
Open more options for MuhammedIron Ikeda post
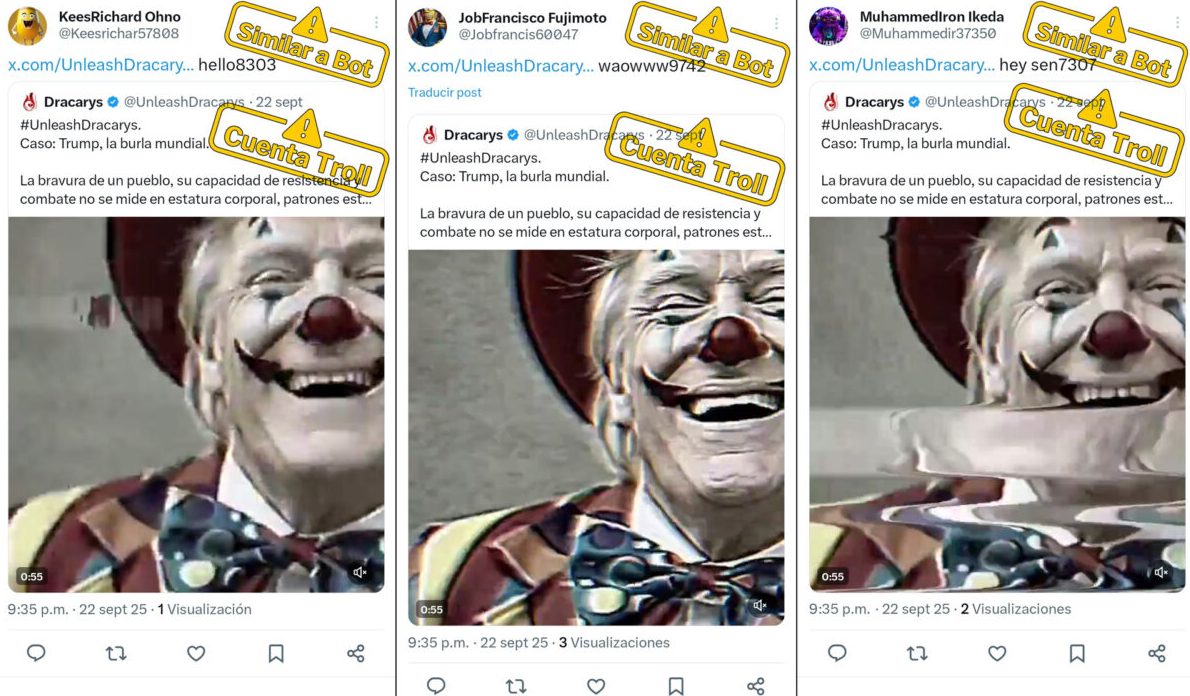[1177, 22]
